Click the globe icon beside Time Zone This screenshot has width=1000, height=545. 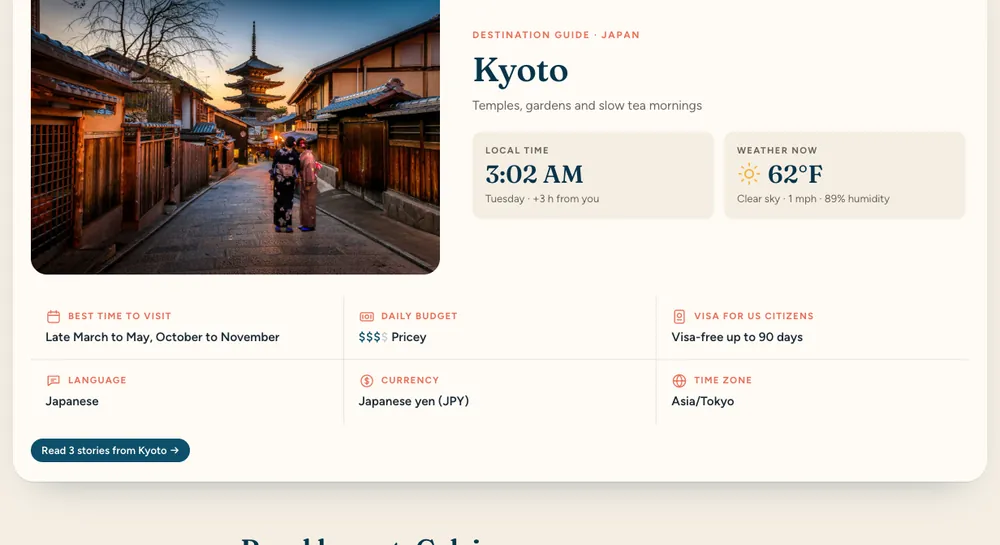(679, 381)
